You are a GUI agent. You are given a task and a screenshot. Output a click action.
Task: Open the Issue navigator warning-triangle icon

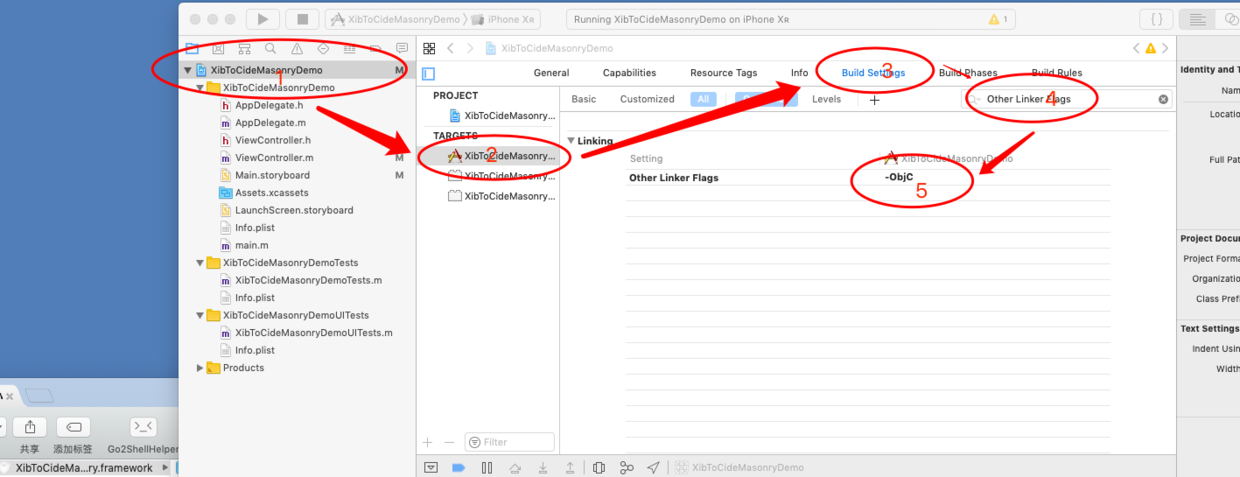tap(297, 48)
